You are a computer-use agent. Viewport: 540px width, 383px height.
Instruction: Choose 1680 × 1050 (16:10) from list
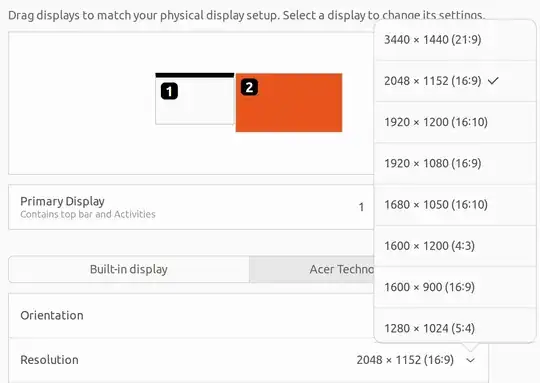coord(455,205)
